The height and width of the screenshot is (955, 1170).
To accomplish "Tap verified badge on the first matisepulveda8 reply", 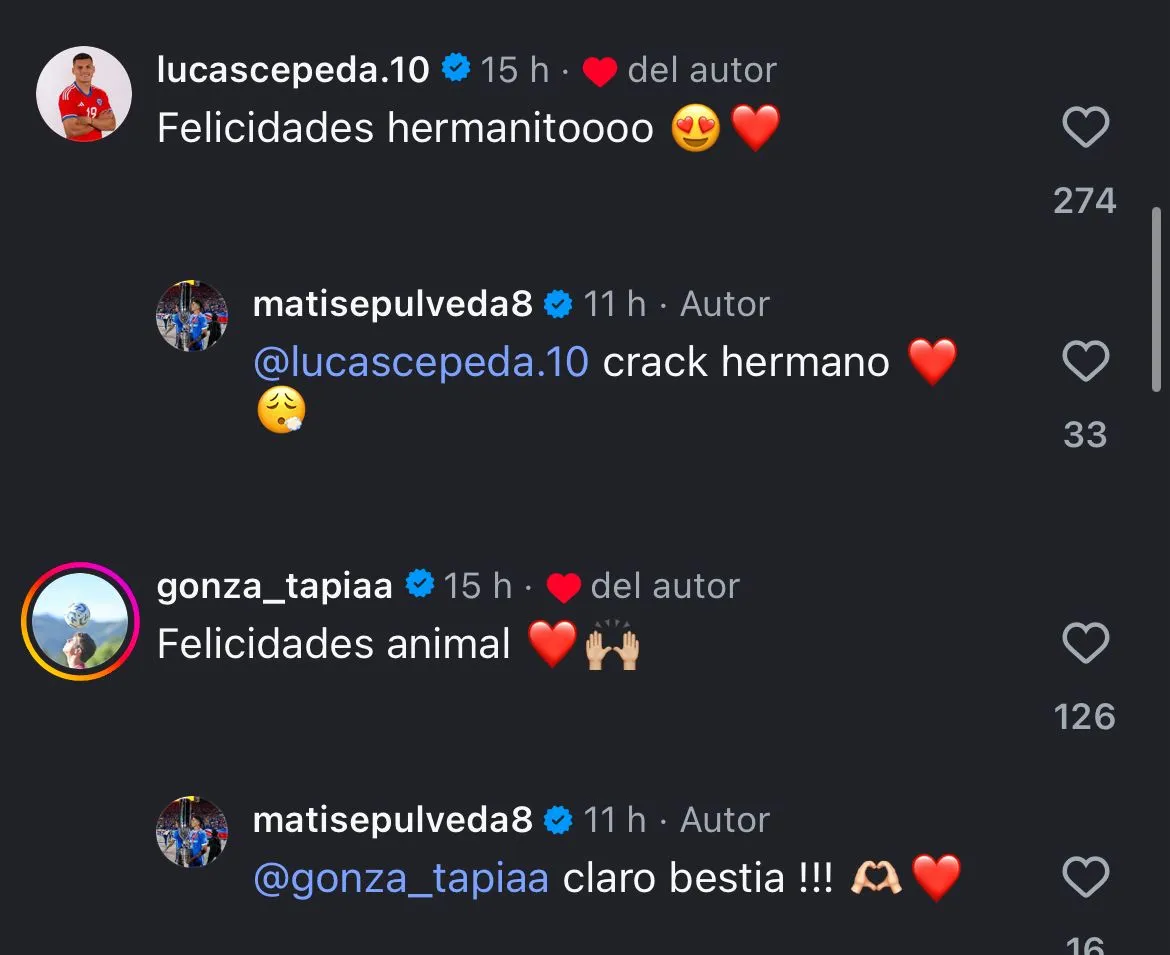I will coord(558,304).
